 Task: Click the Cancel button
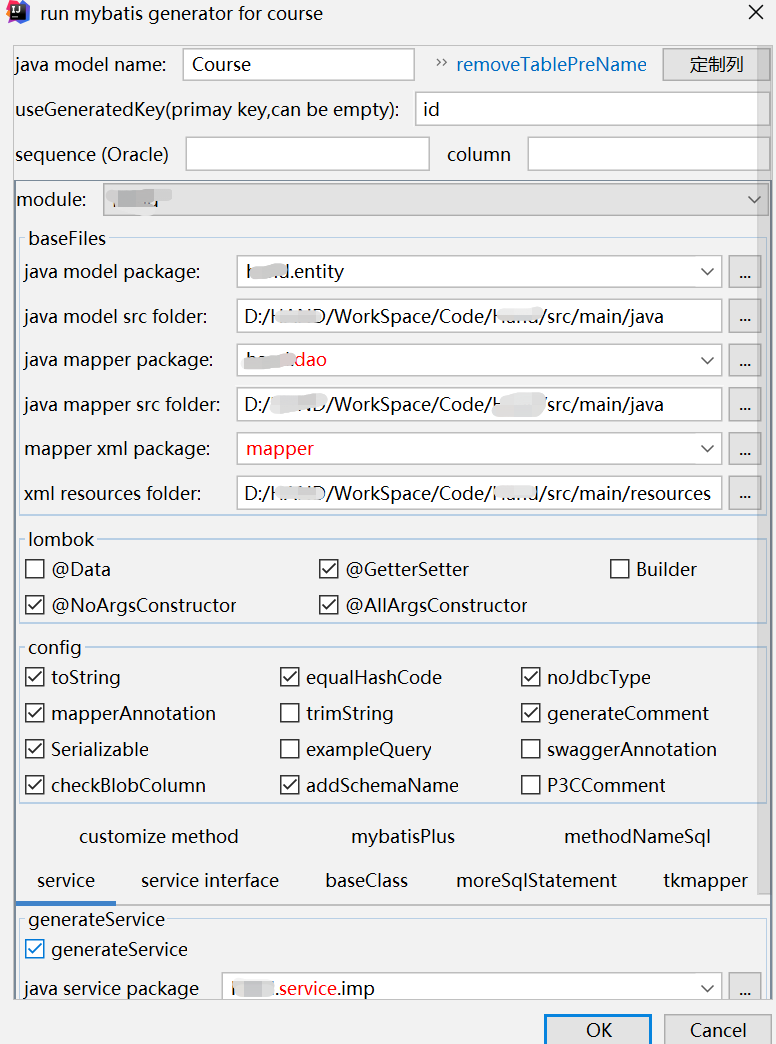pos(717,1029)
